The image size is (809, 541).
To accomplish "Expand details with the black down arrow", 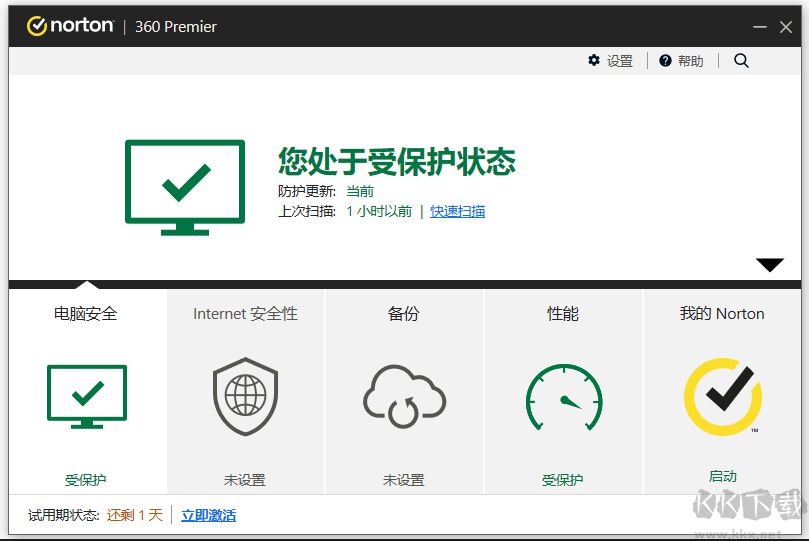I will [x=770, y=265].
